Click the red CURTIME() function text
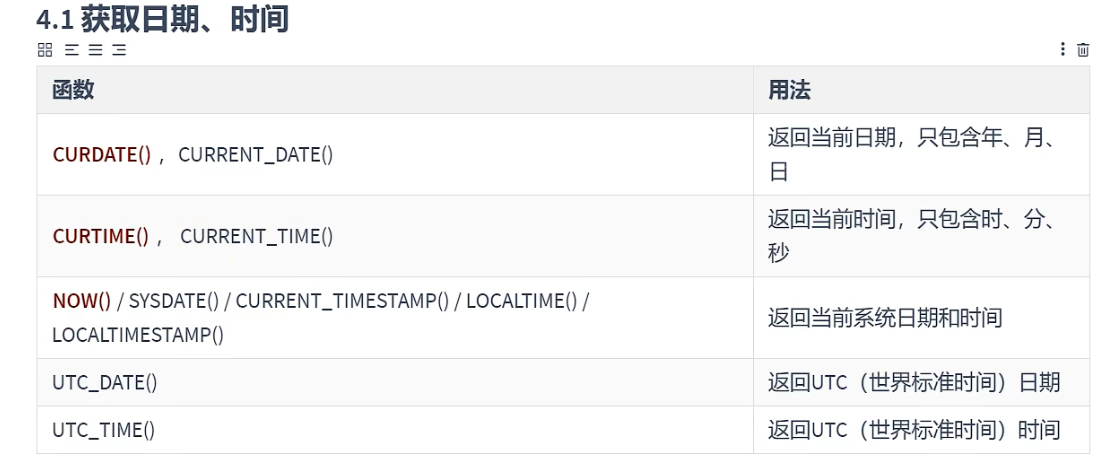The height and width of the screenshot is (457, 1098). [x=100, y=237]
